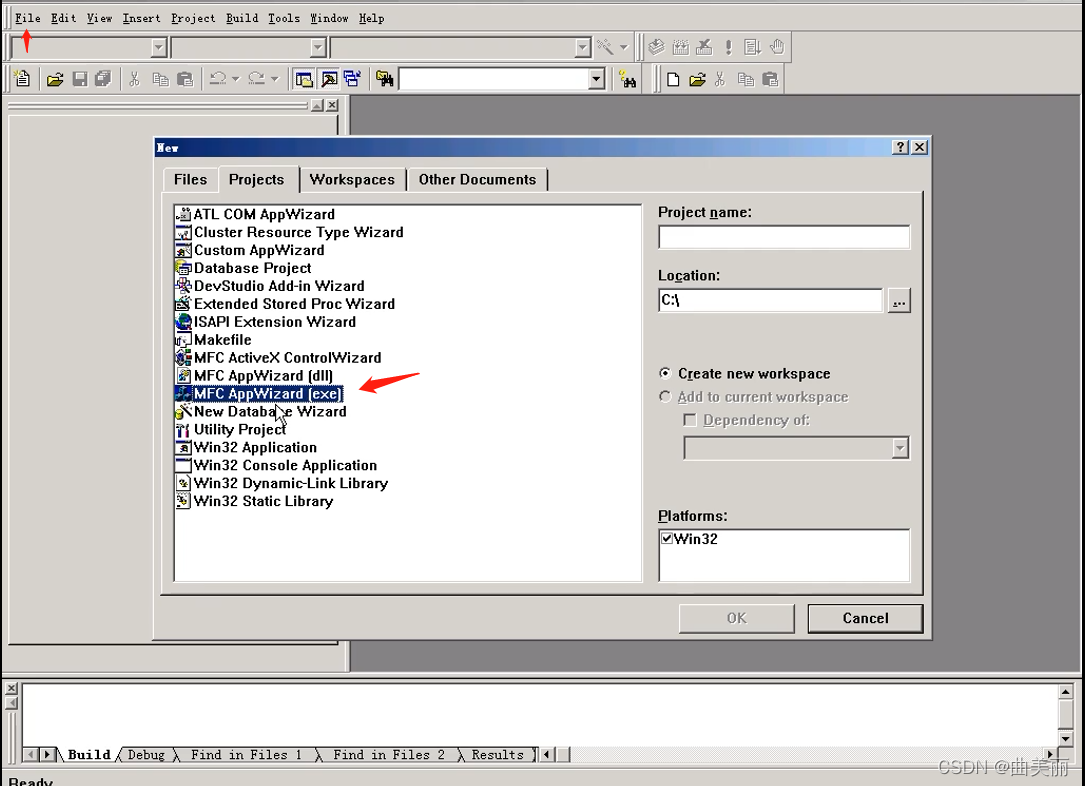Open the Redo history dropdown arrow
The image size is (1085, 786).
tap(274, 79)
